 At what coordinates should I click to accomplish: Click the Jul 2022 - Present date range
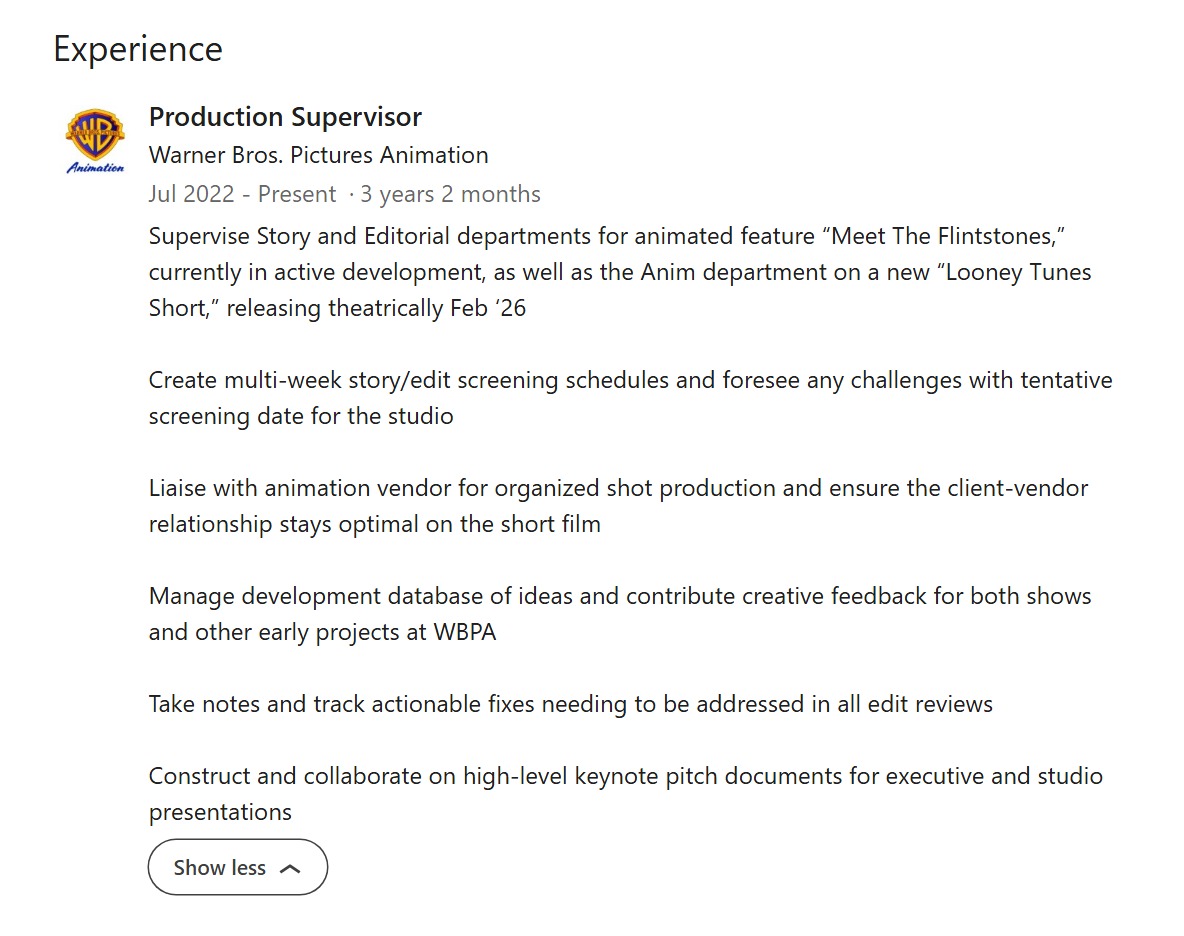tap(242, 194)
